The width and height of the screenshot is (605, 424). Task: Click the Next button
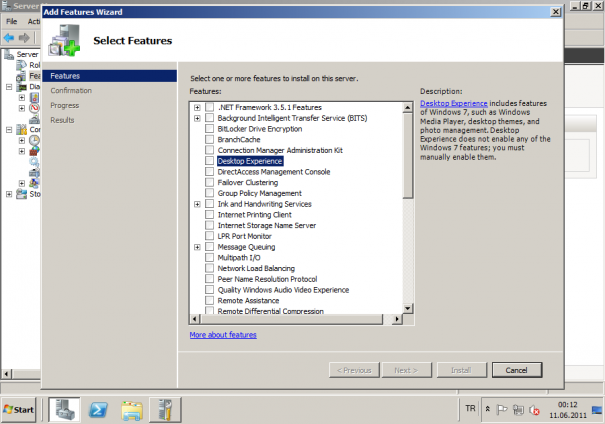tap(407, 370)
